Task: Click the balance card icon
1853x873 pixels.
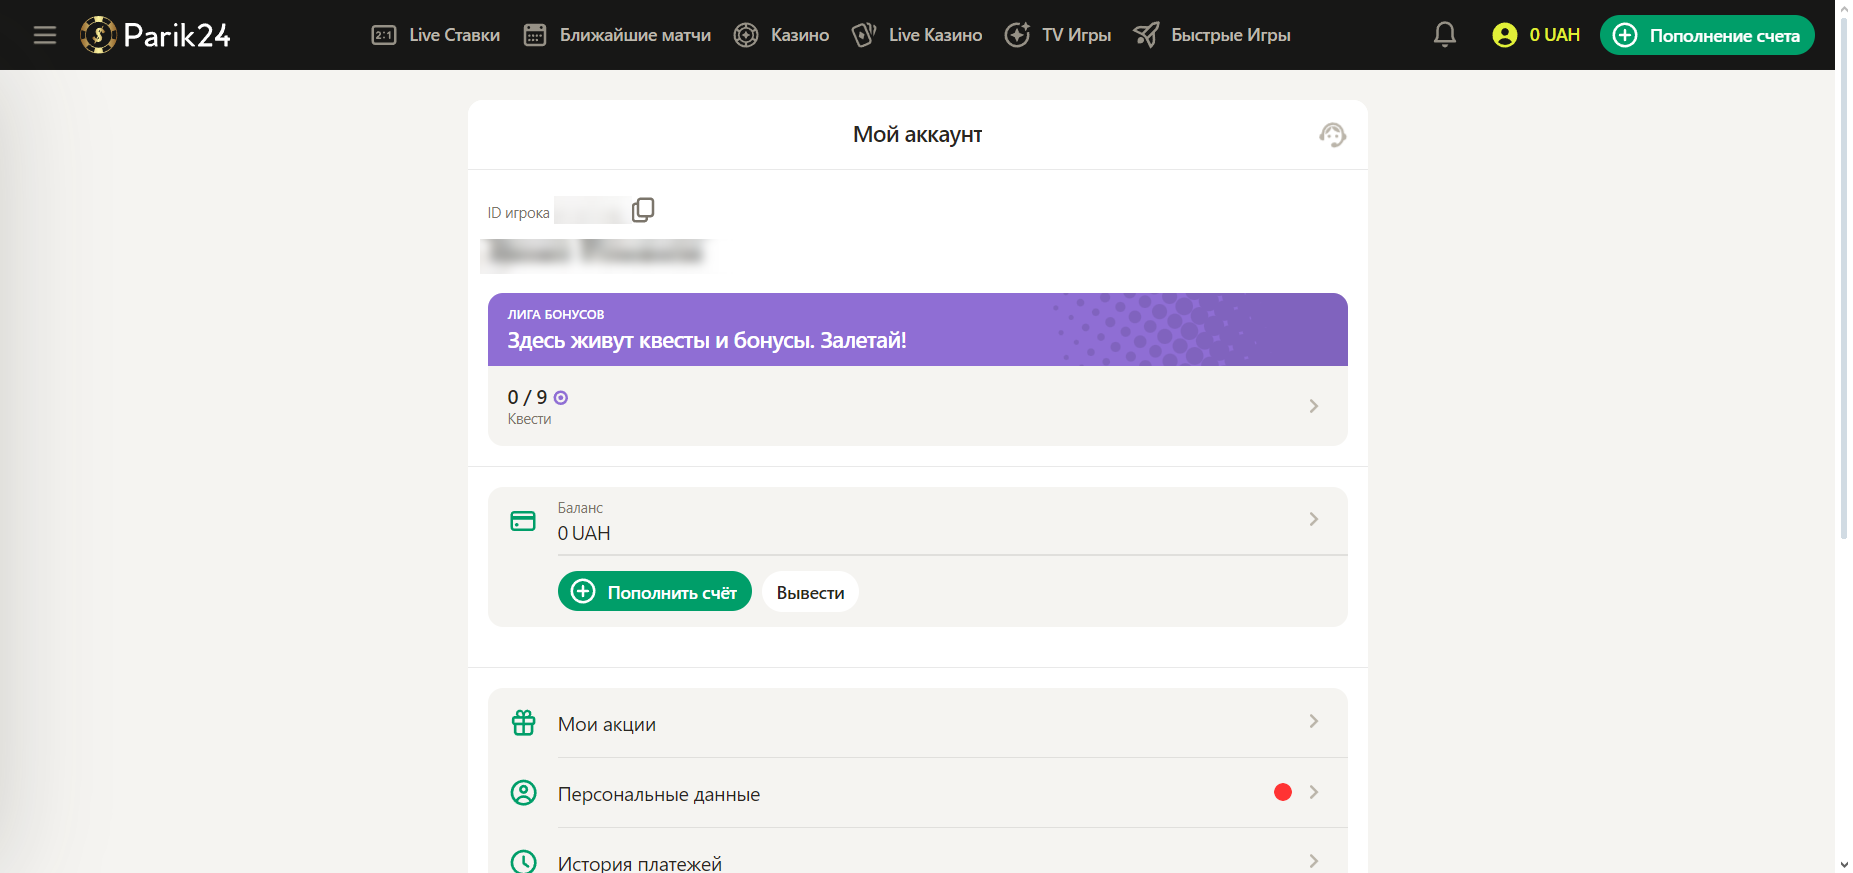Action: click(523, 521)
